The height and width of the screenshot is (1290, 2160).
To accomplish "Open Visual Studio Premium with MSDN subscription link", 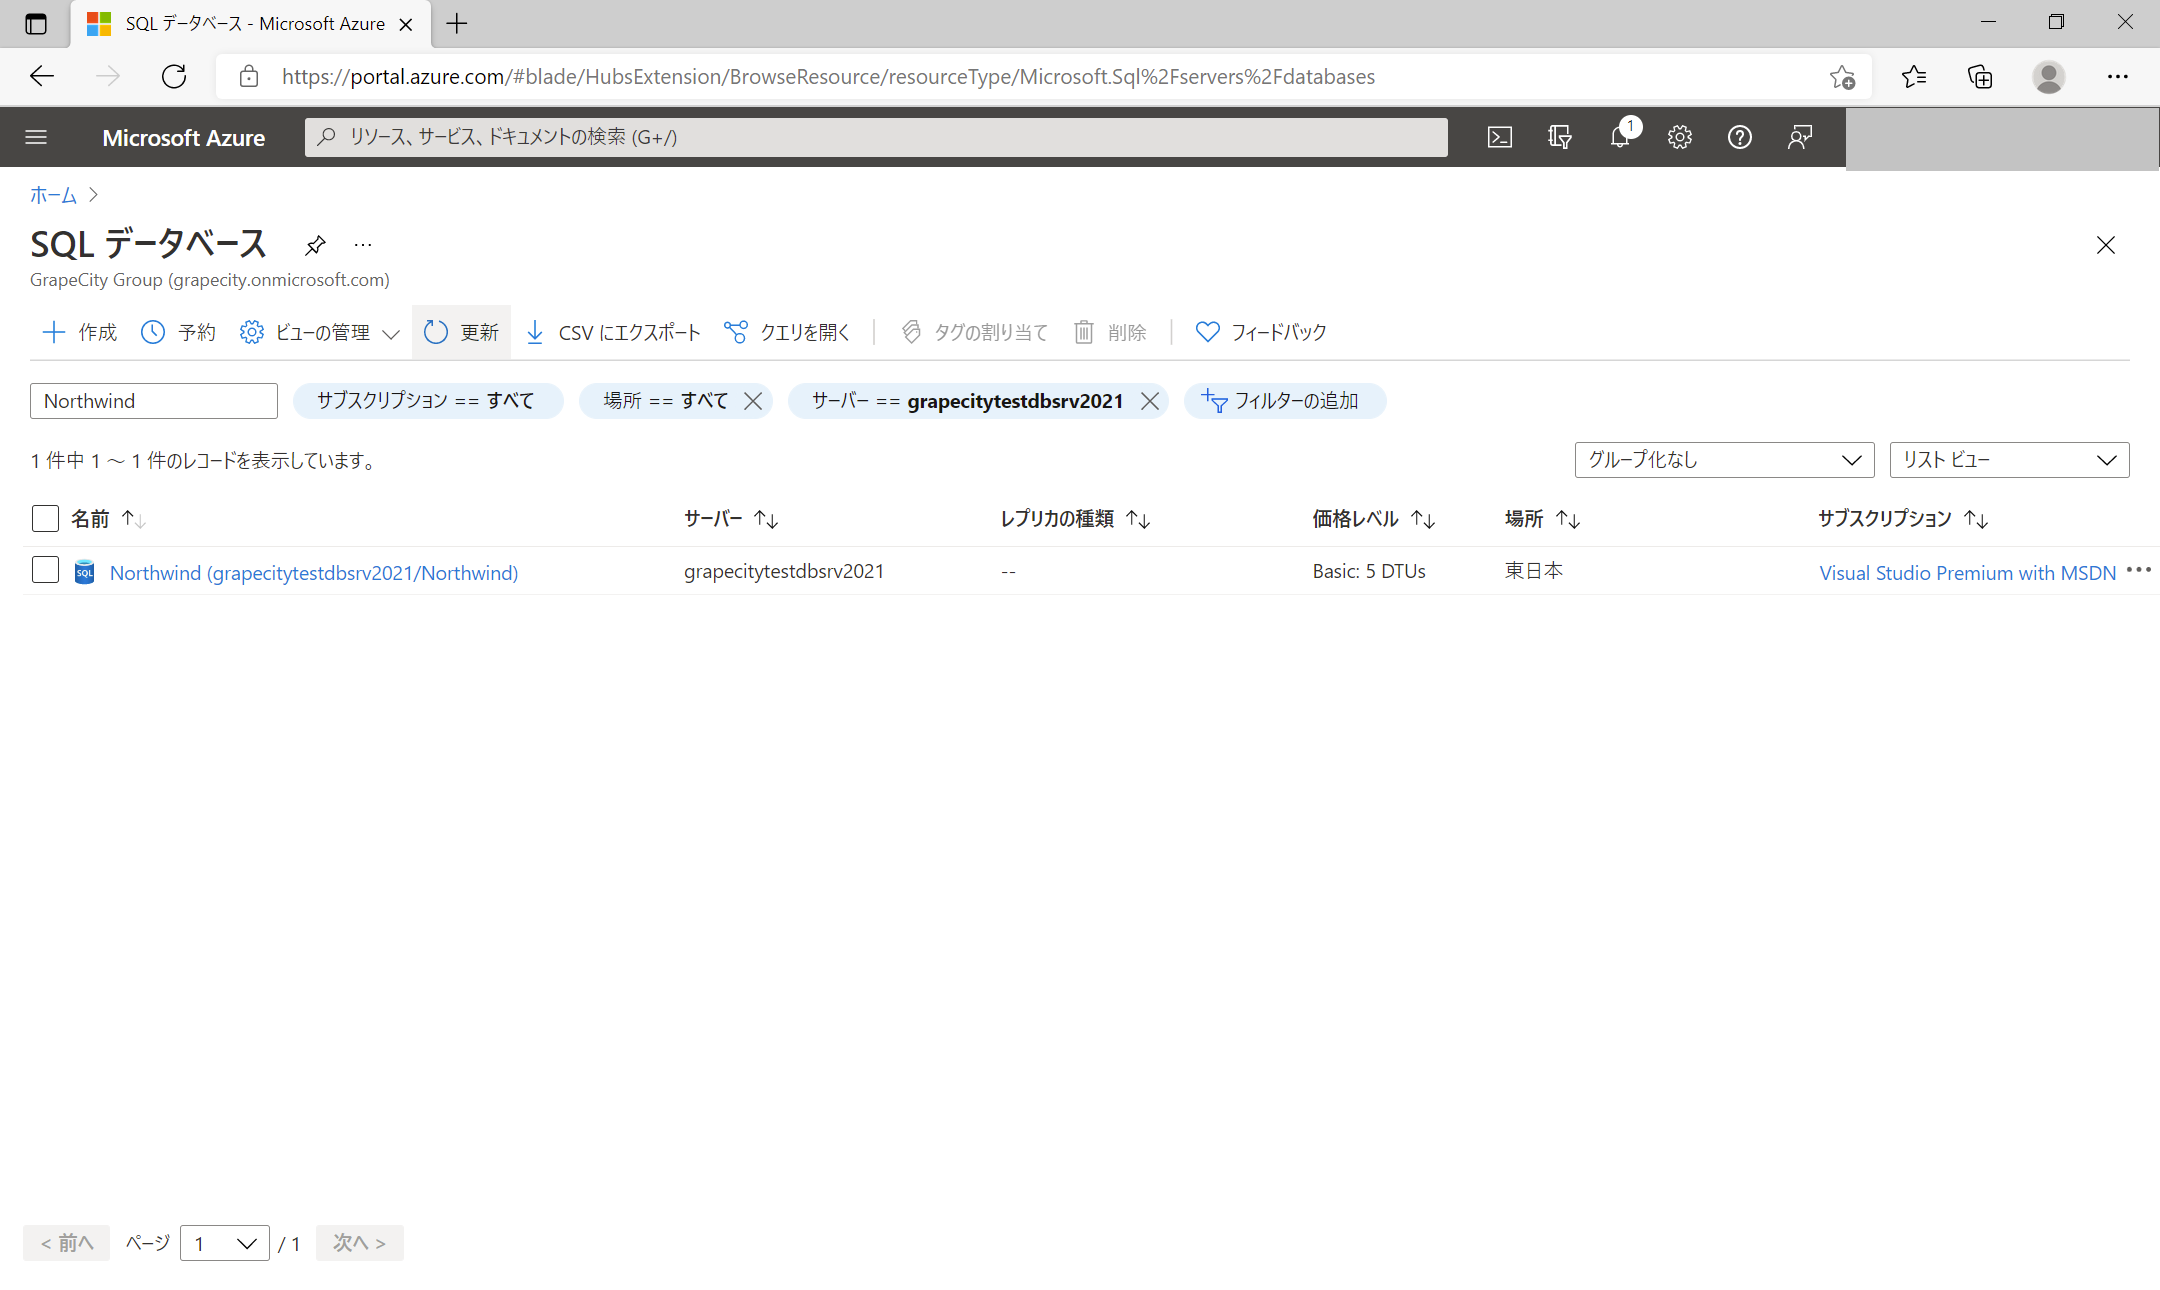I will point(1967,573).
